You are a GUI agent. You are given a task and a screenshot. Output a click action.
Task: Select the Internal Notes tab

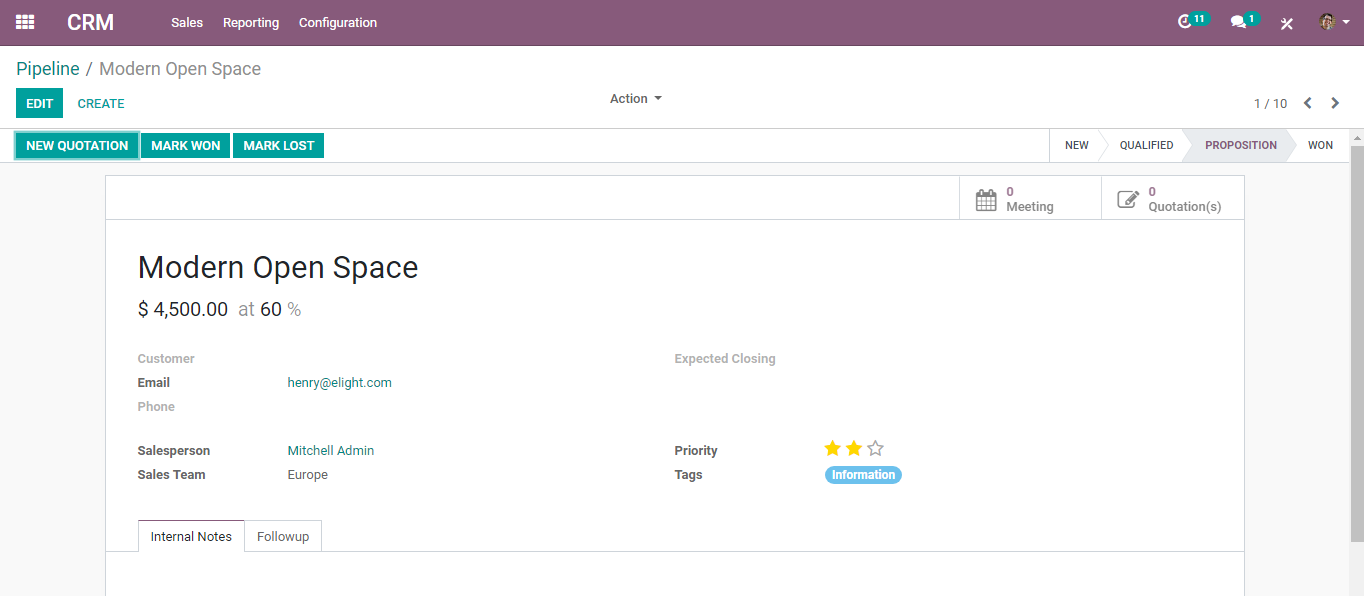[191, 536]
